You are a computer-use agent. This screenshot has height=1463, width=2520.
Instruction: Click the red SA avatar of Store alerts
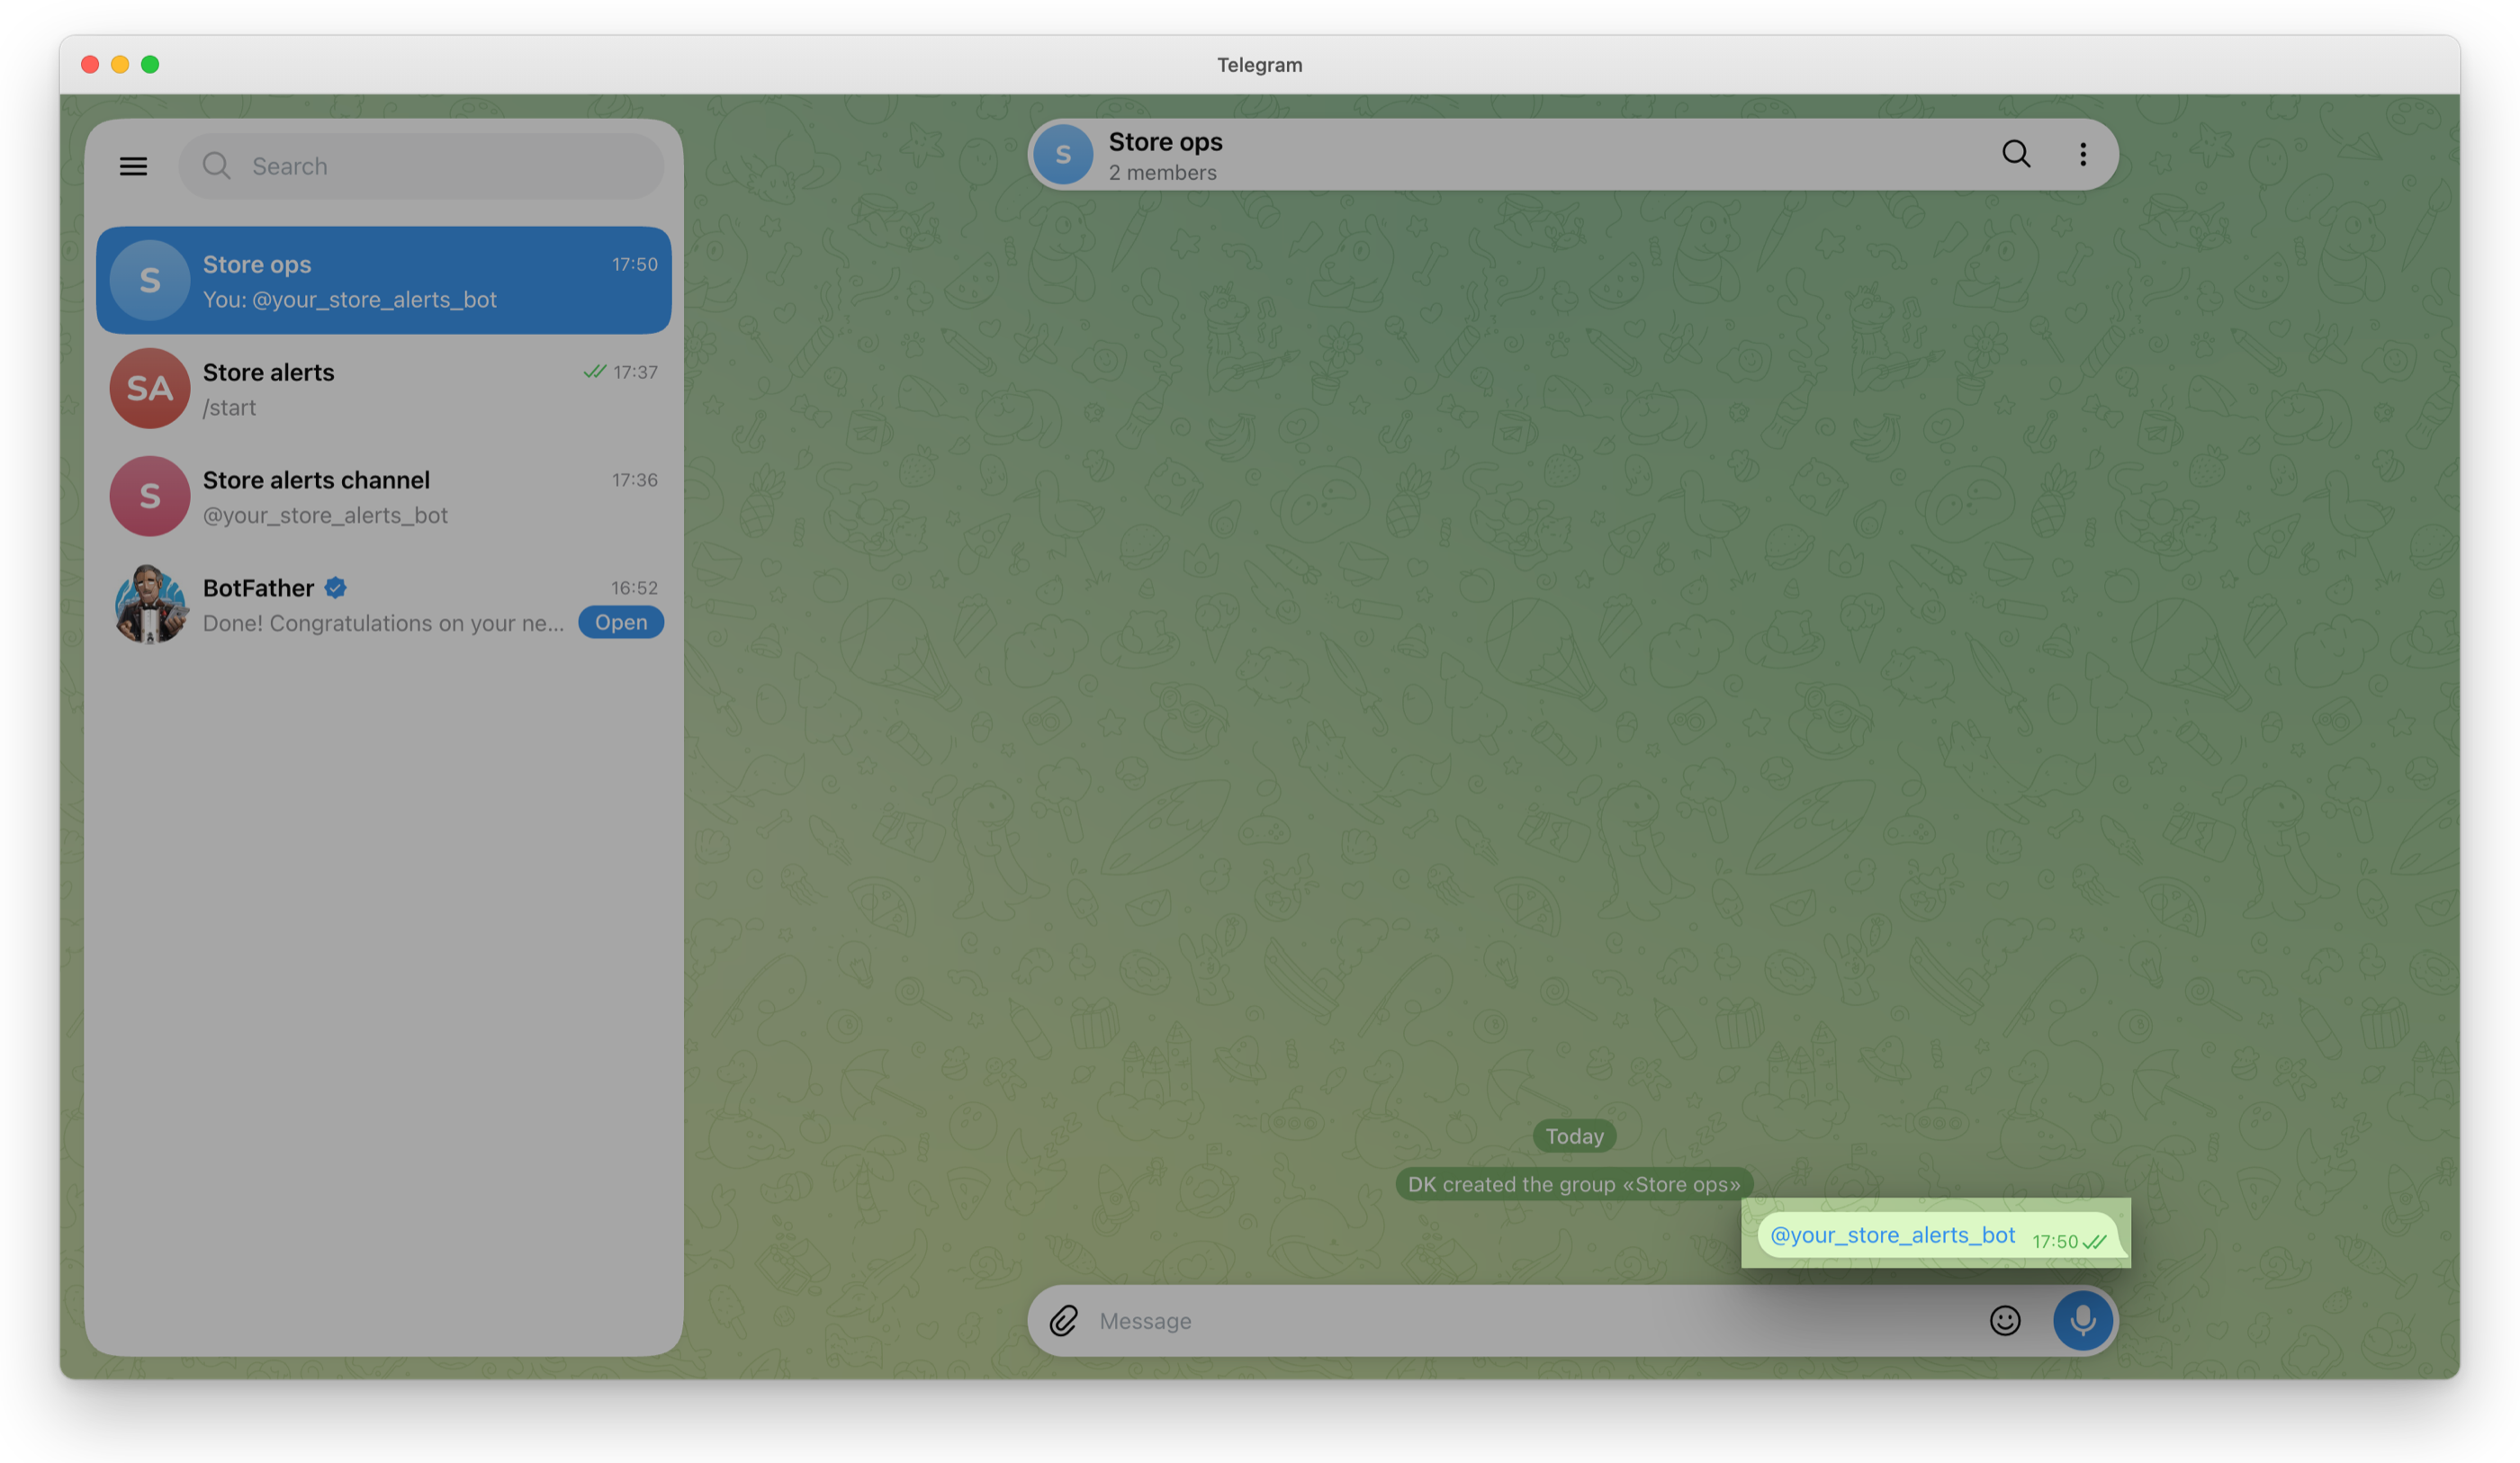[150, 388]
